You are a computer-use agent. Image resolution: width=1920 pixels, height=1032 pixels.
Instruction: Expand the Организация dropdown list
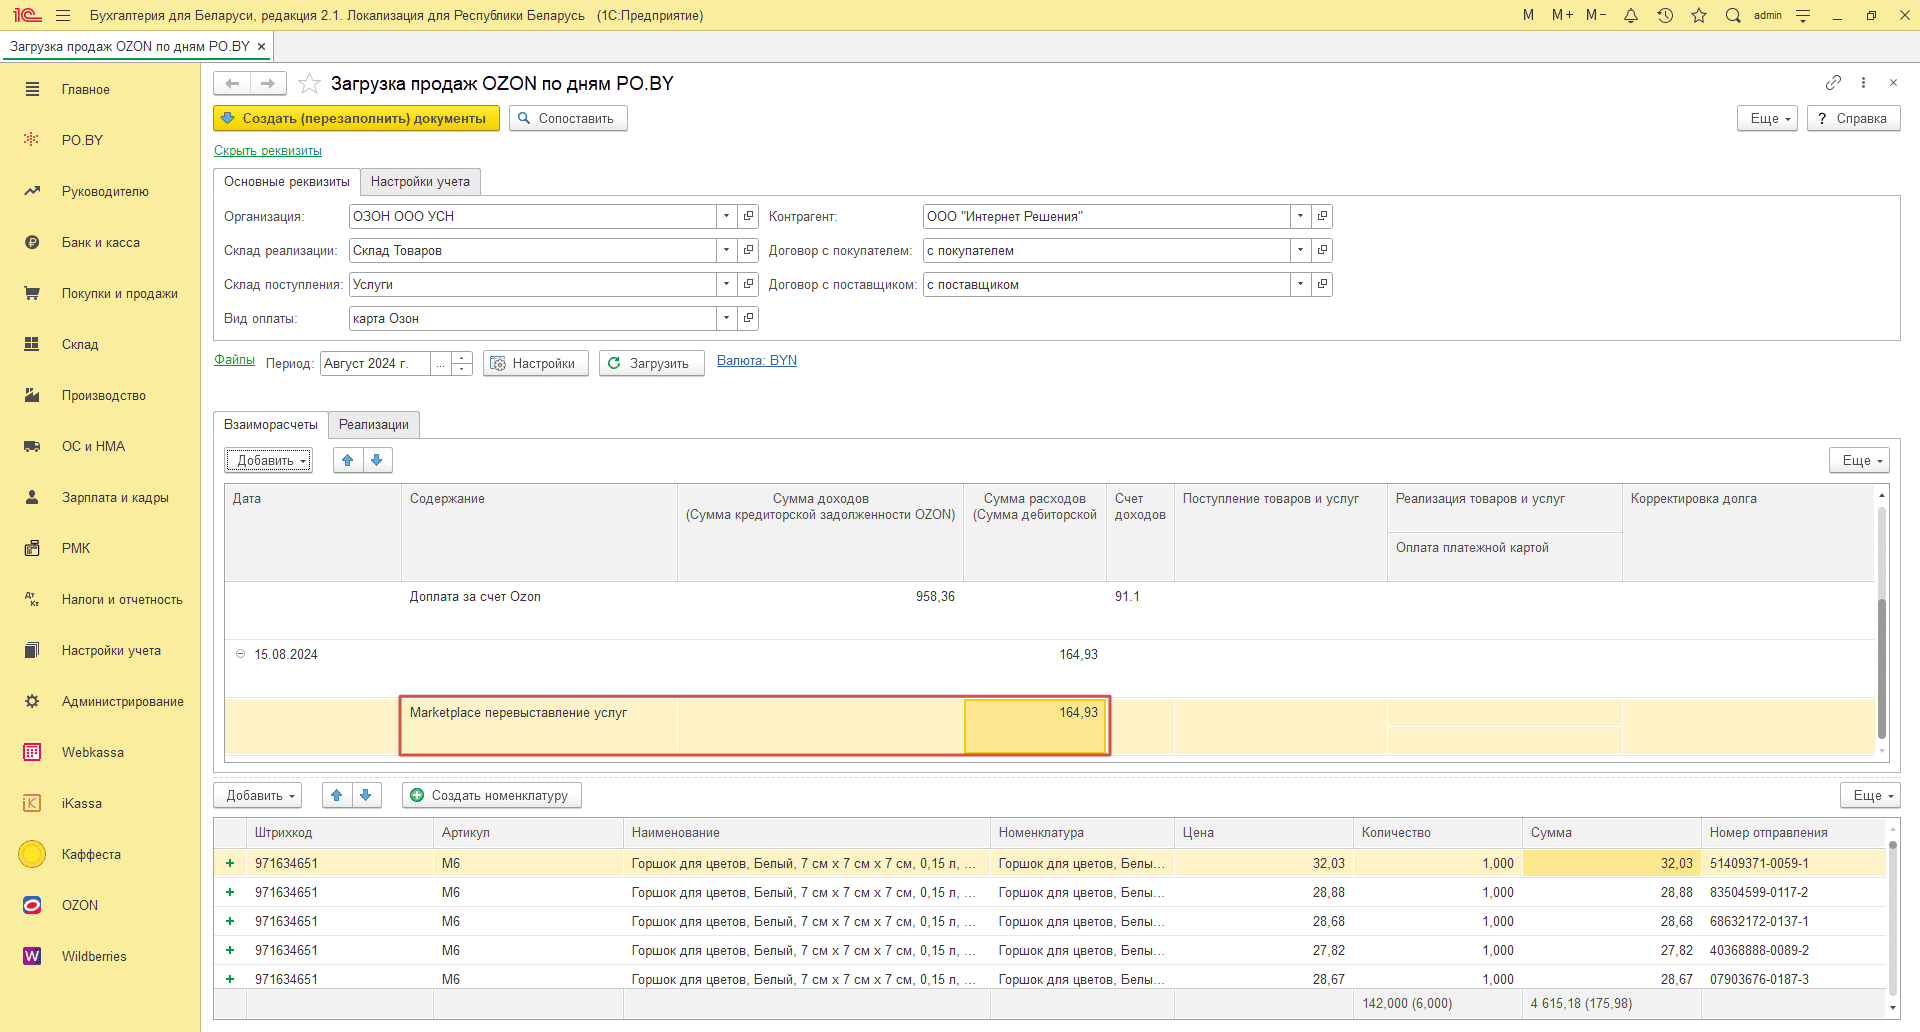pos(727,216)
